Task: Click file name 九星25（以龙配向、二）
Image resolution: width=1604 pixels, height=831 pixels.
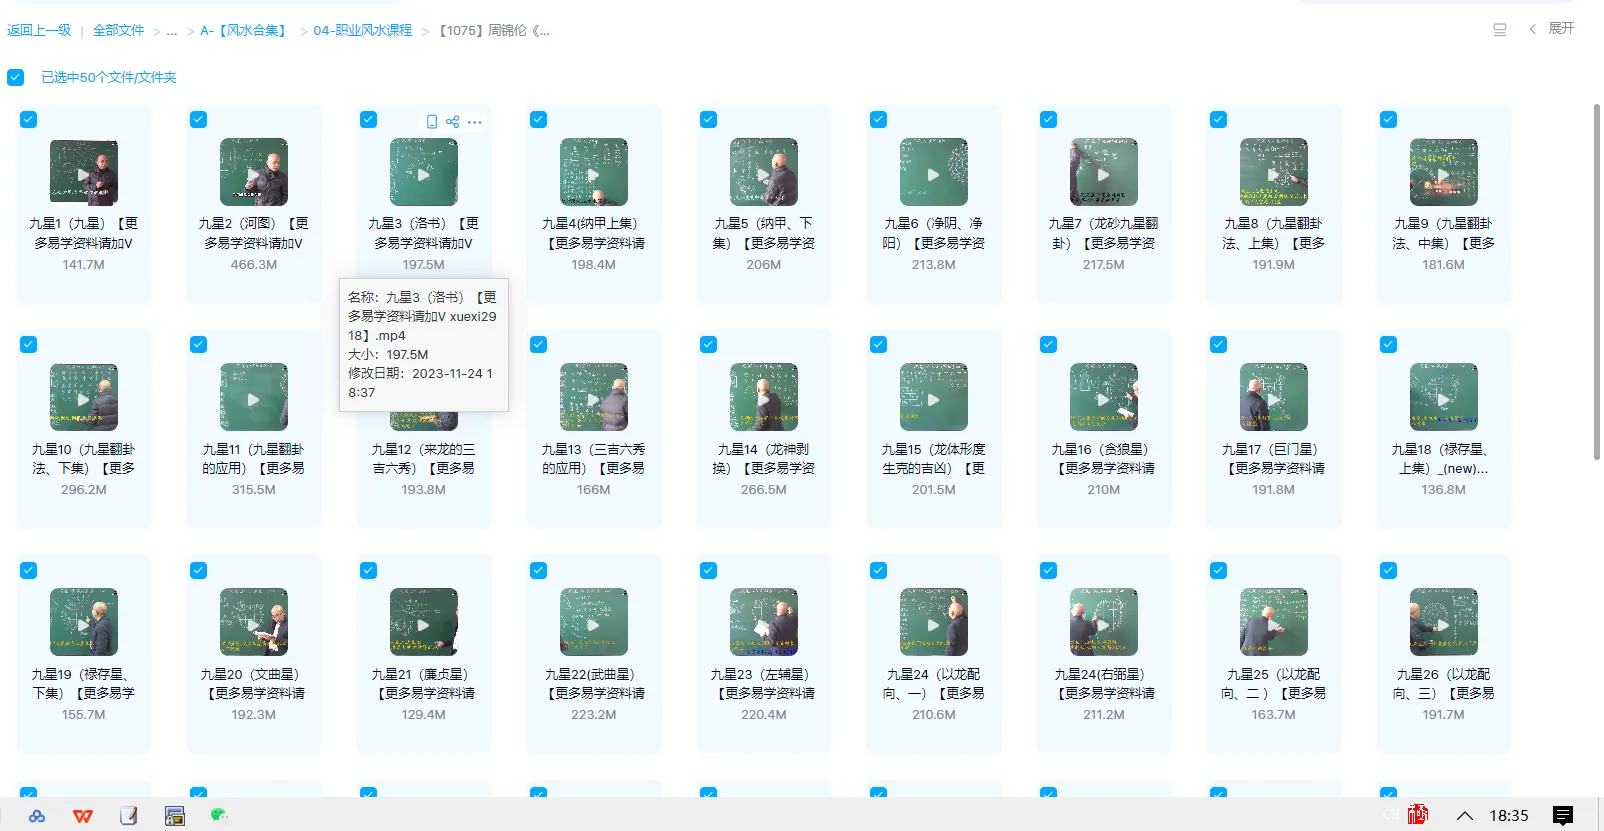Action: (x=1274, y=683)
